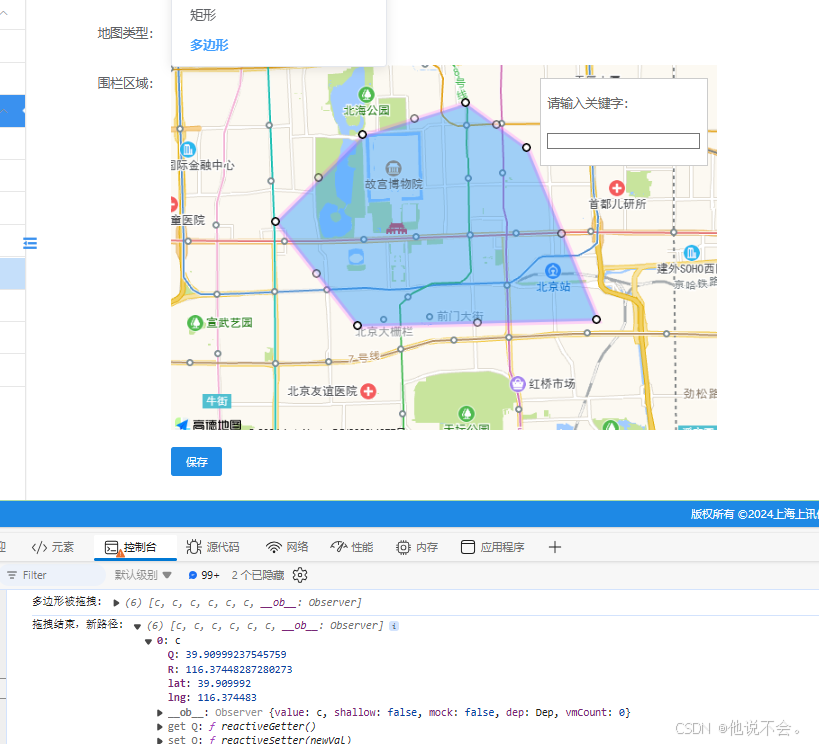The width and height of the screenshot is (819, 744).
Task: Click the 保存 save button
Action: click(x=196, y=461)
